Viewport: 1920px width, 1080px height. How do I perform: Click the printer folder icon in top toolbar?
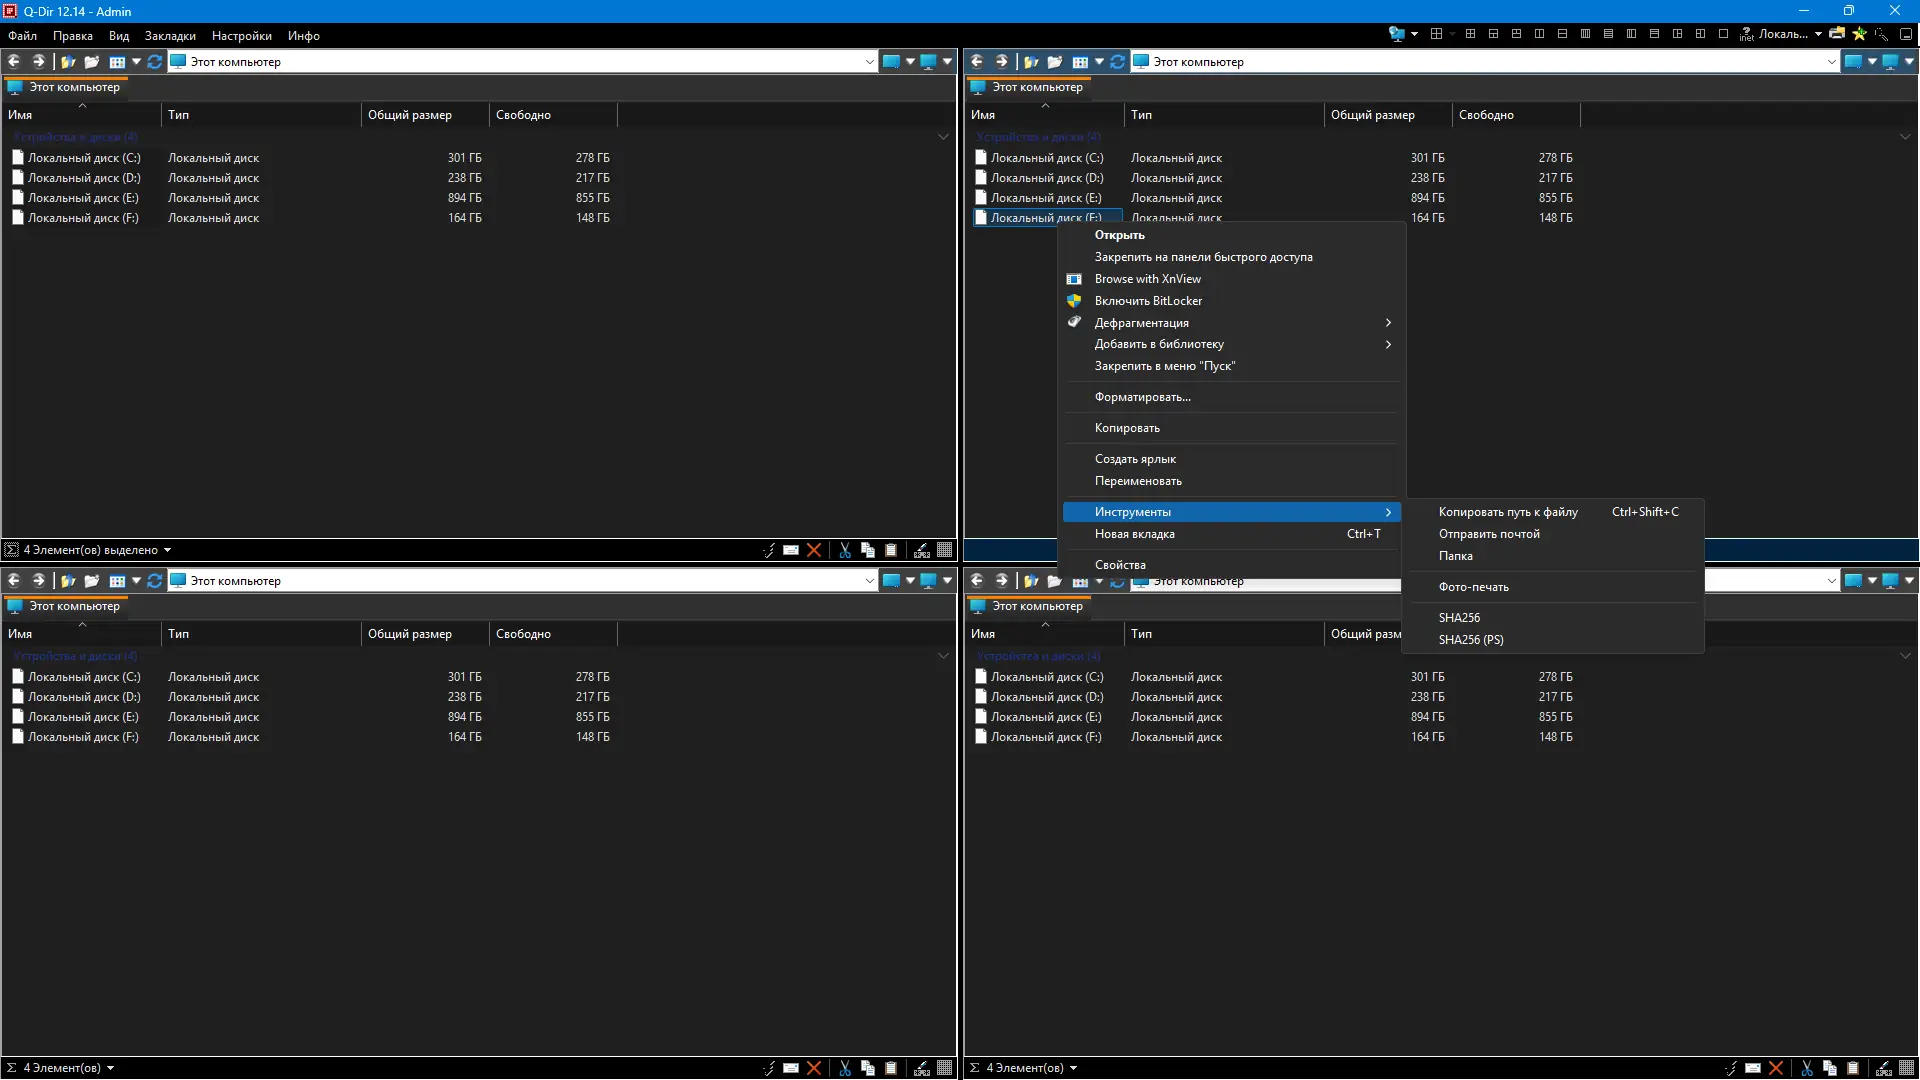pyautogui.click(x=1837, y=34)
